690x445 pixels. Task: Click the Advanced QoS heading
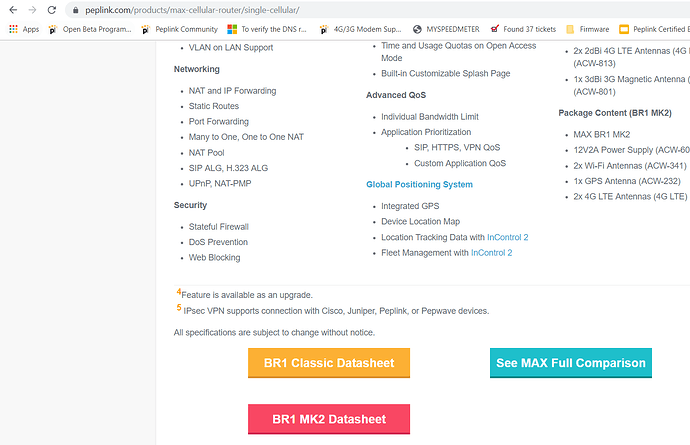(396, 95)
